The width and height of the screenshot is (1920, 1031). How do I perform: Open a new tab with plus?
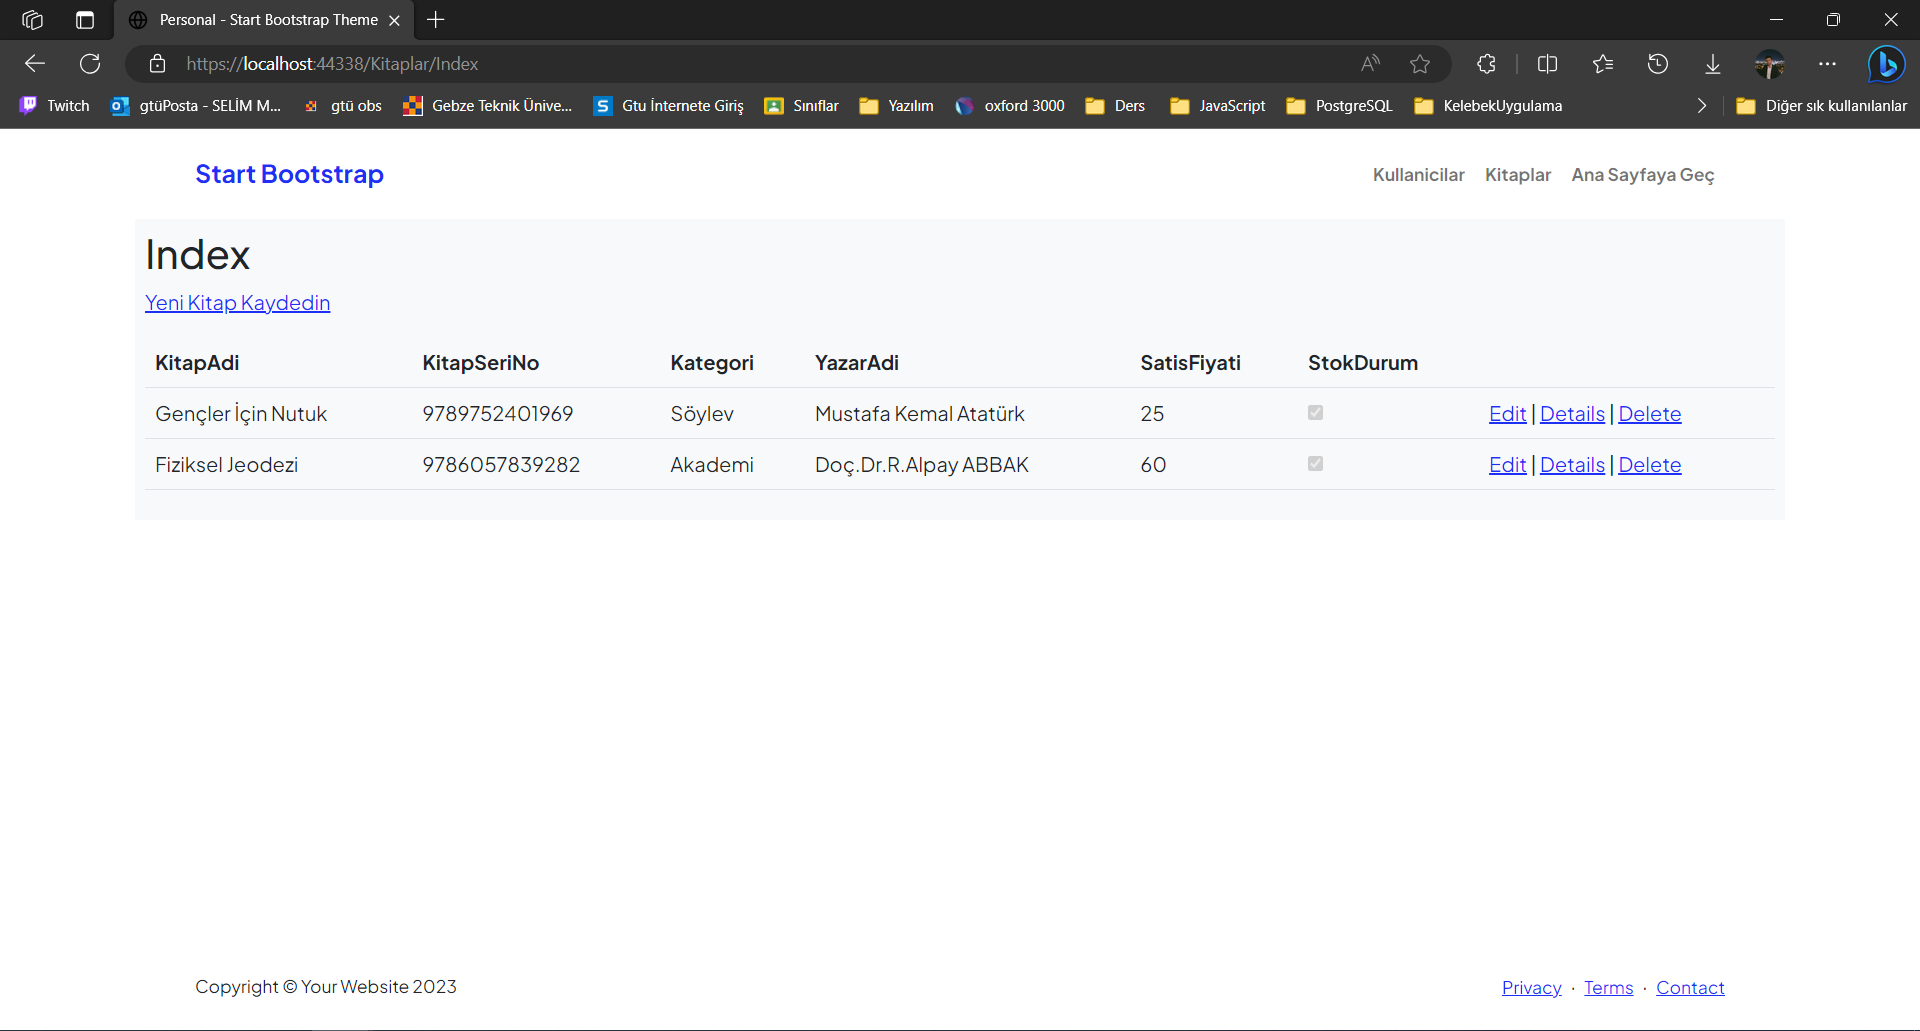click(436, 20)
